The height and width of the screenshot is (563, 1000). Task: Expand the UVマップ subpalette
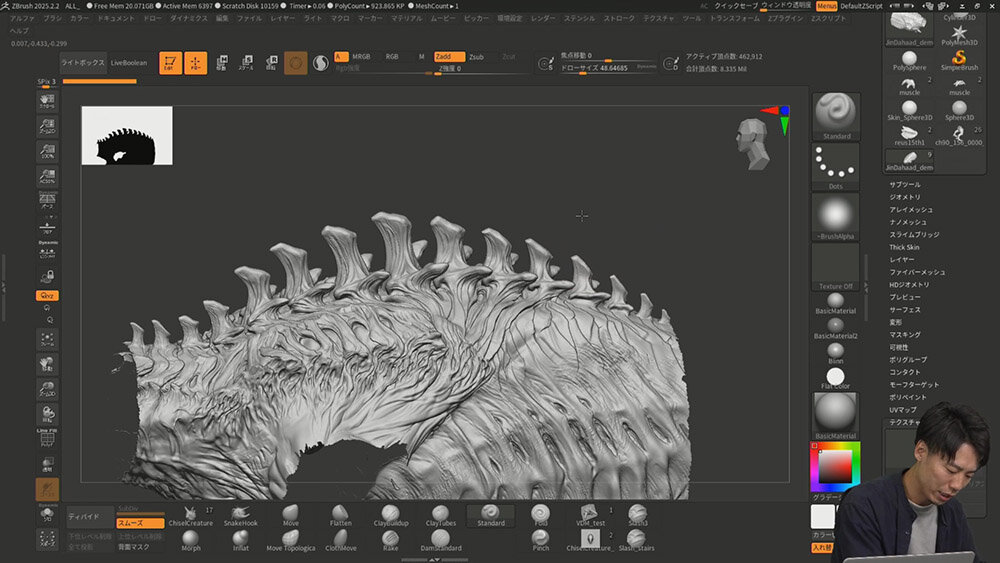pyautogui.click(x=902, y=409)
